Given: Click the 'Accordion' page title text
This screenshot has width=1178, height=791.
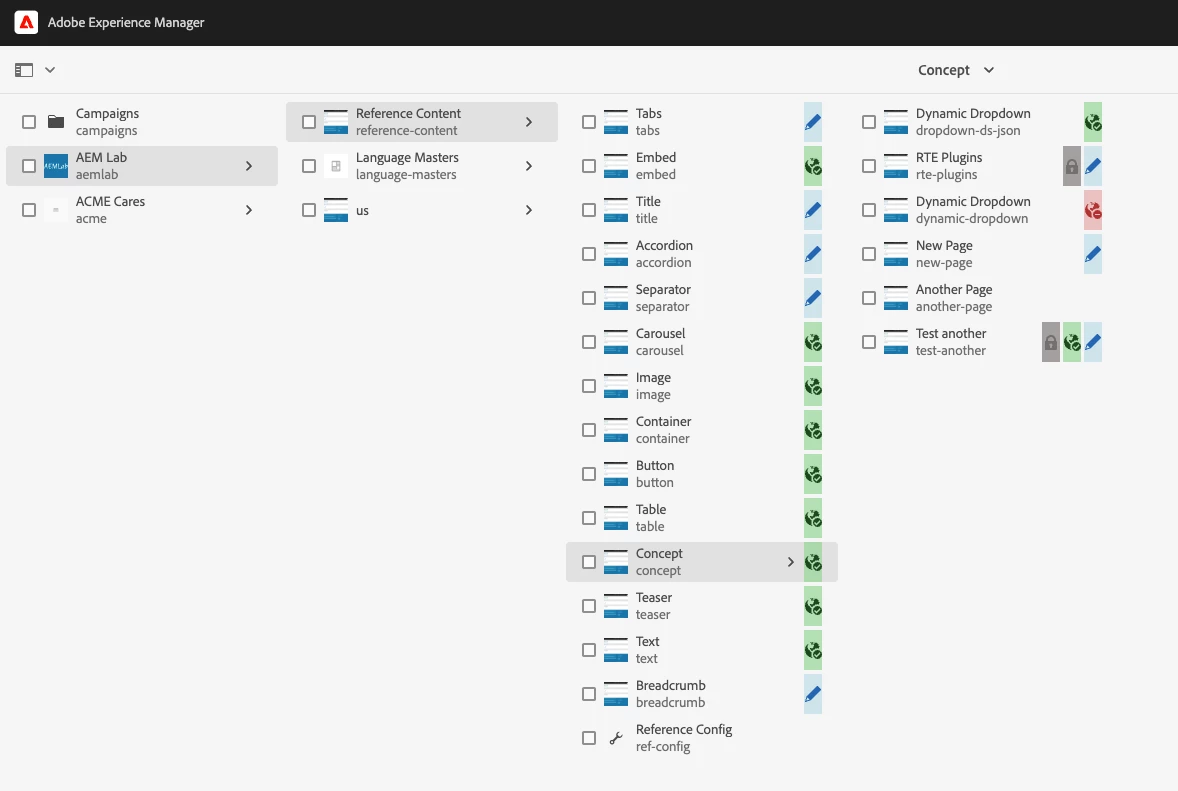Looking at the screenshot, I should click(x=664, y=245).
